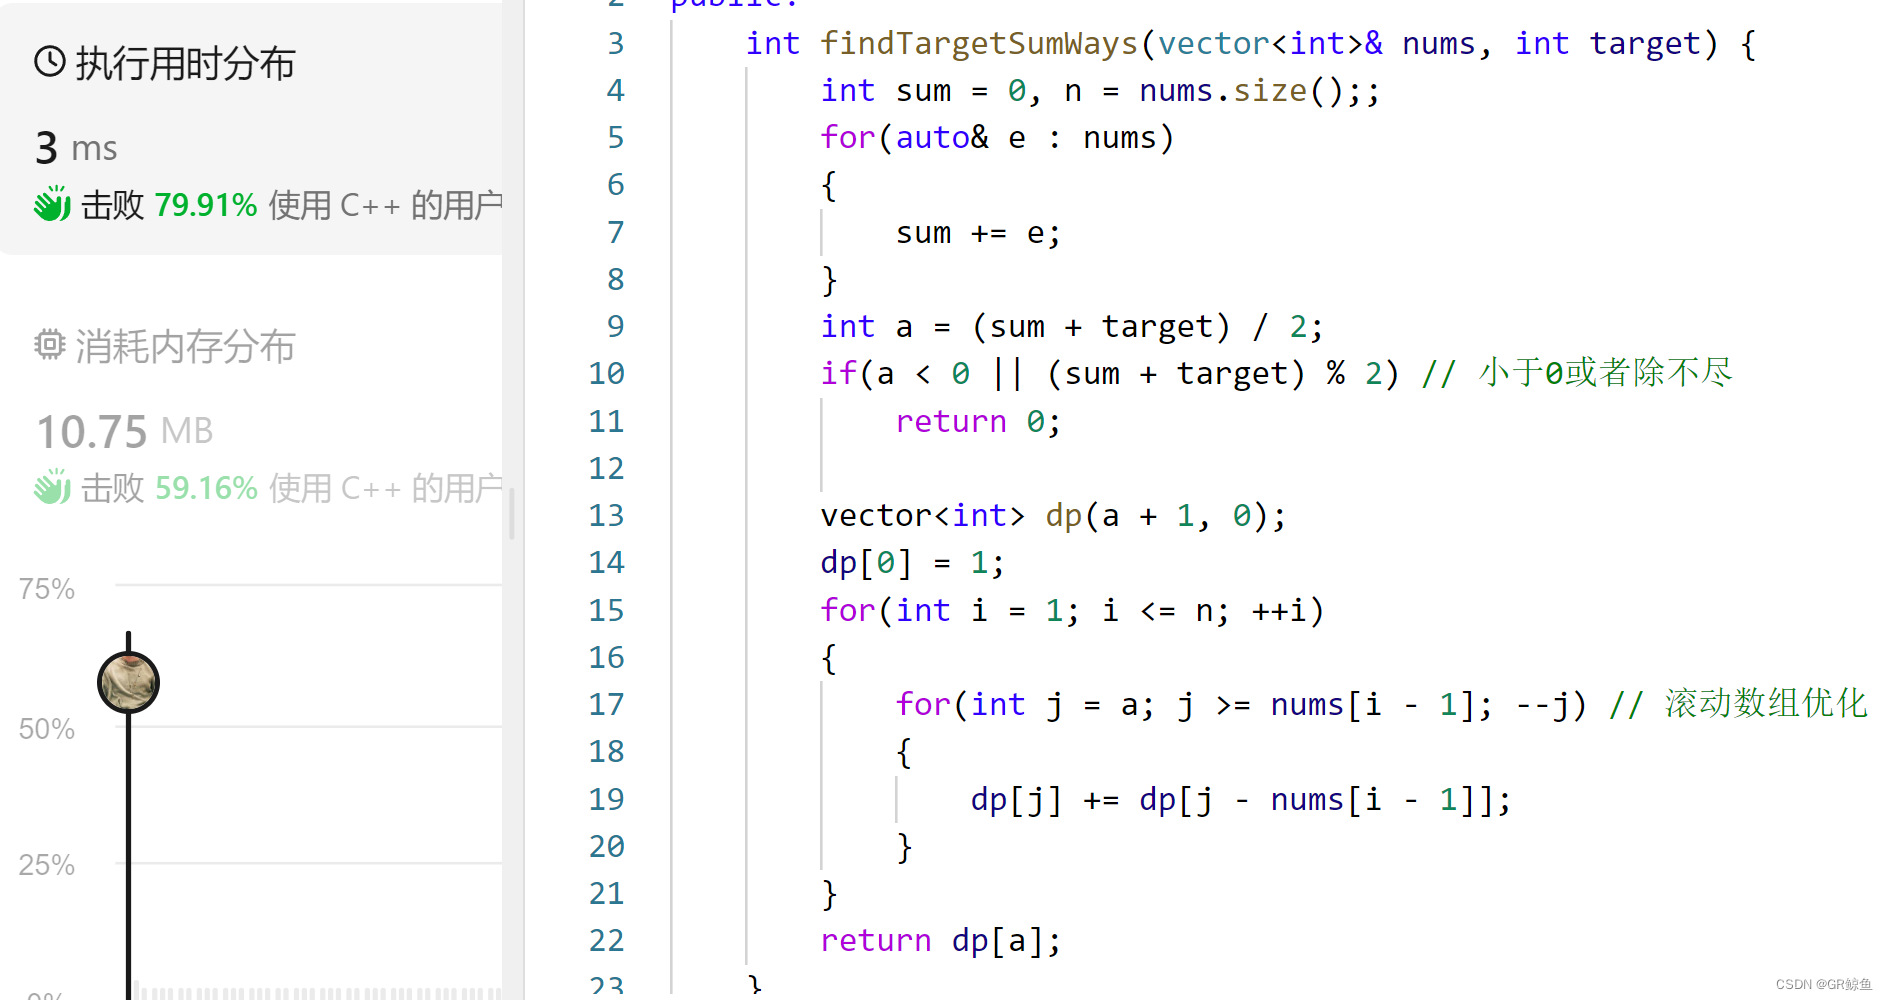Click the 'for(int i = 1; i <= n; ++i)' loop header

pyautogui.click(x=1072, y=611)
